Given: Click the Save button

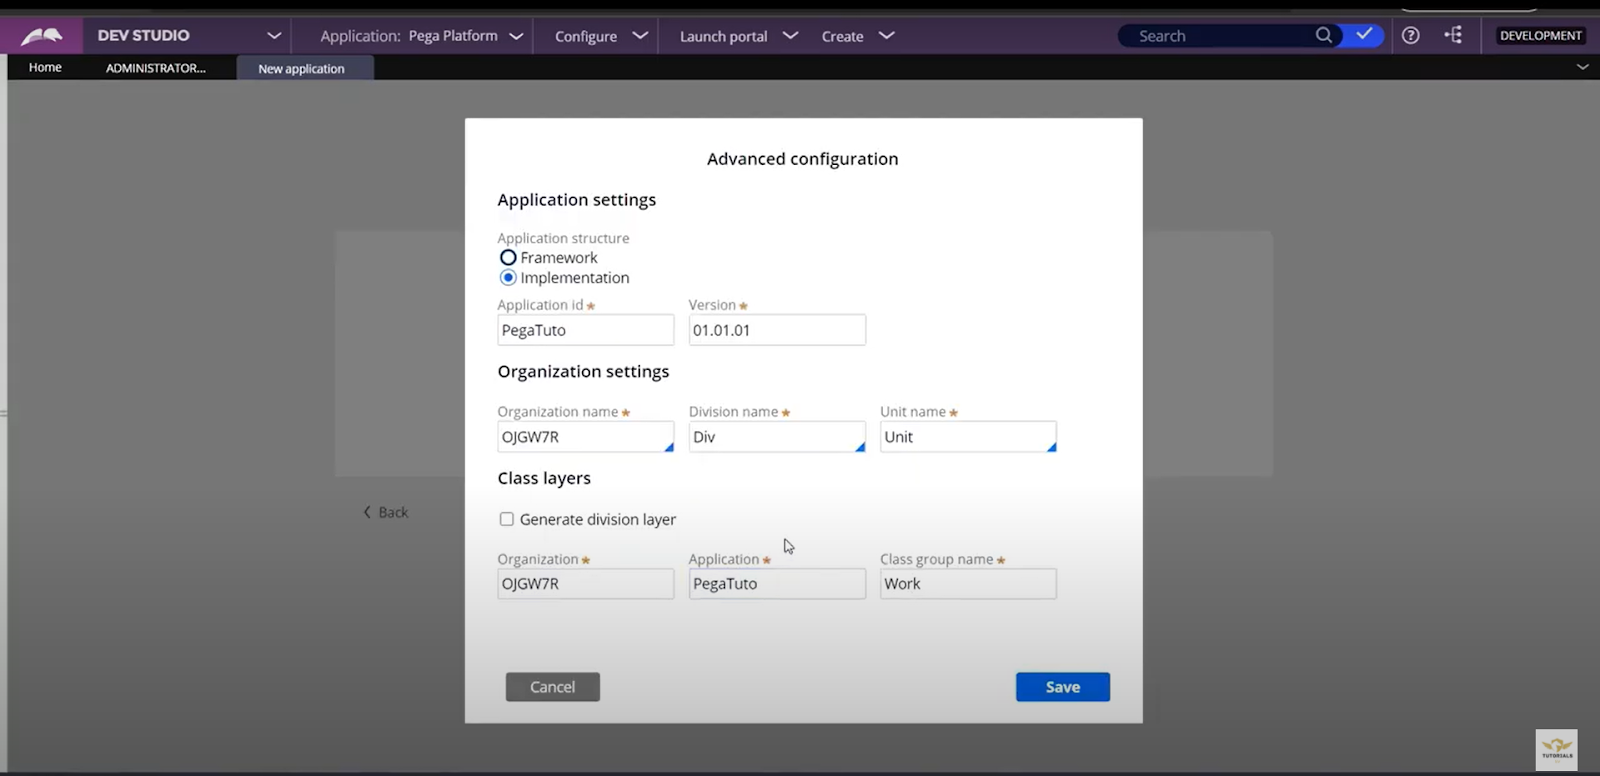Looking at the screenshot, I should 1063,687.
